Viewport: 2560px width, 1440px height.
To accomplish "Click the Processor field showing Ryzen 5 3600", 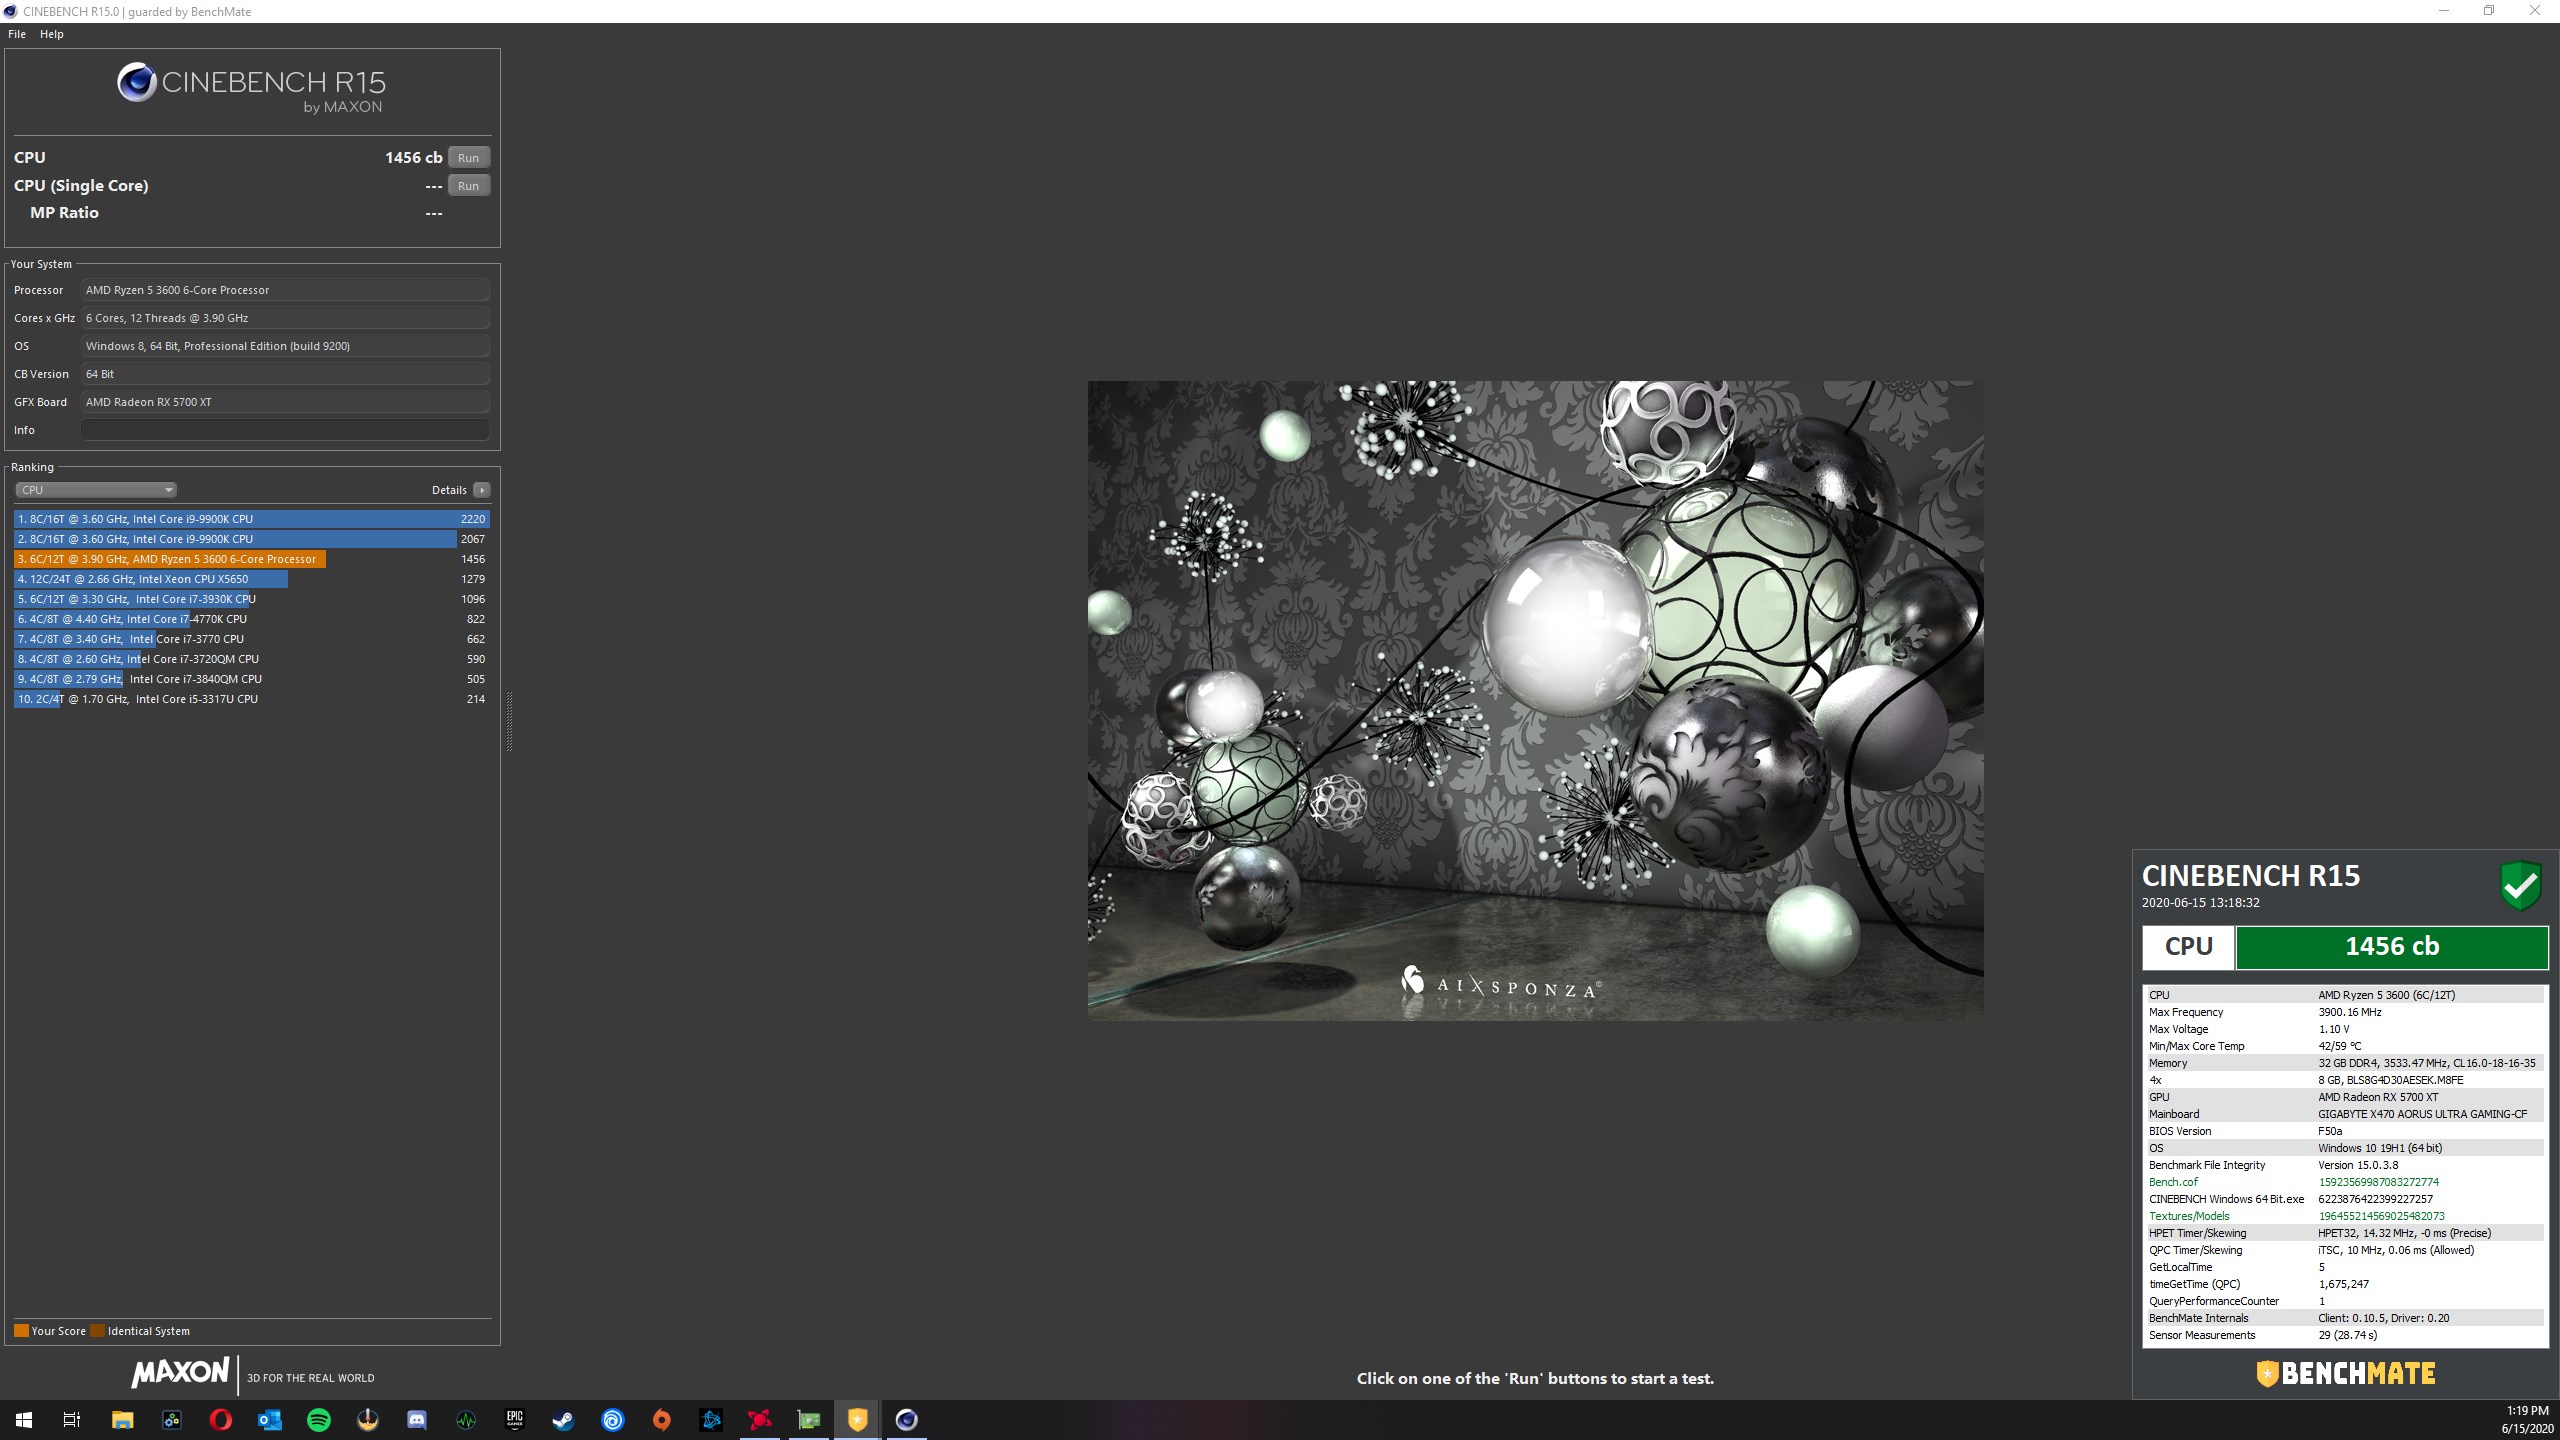I will click(x=285, y=290).
